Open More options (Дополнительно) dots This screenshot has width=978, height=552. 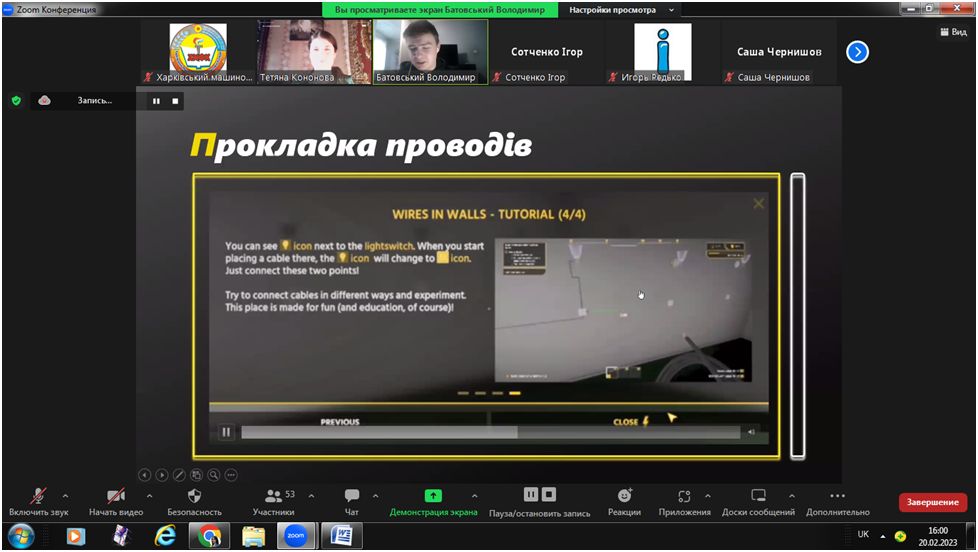[838, 496]
